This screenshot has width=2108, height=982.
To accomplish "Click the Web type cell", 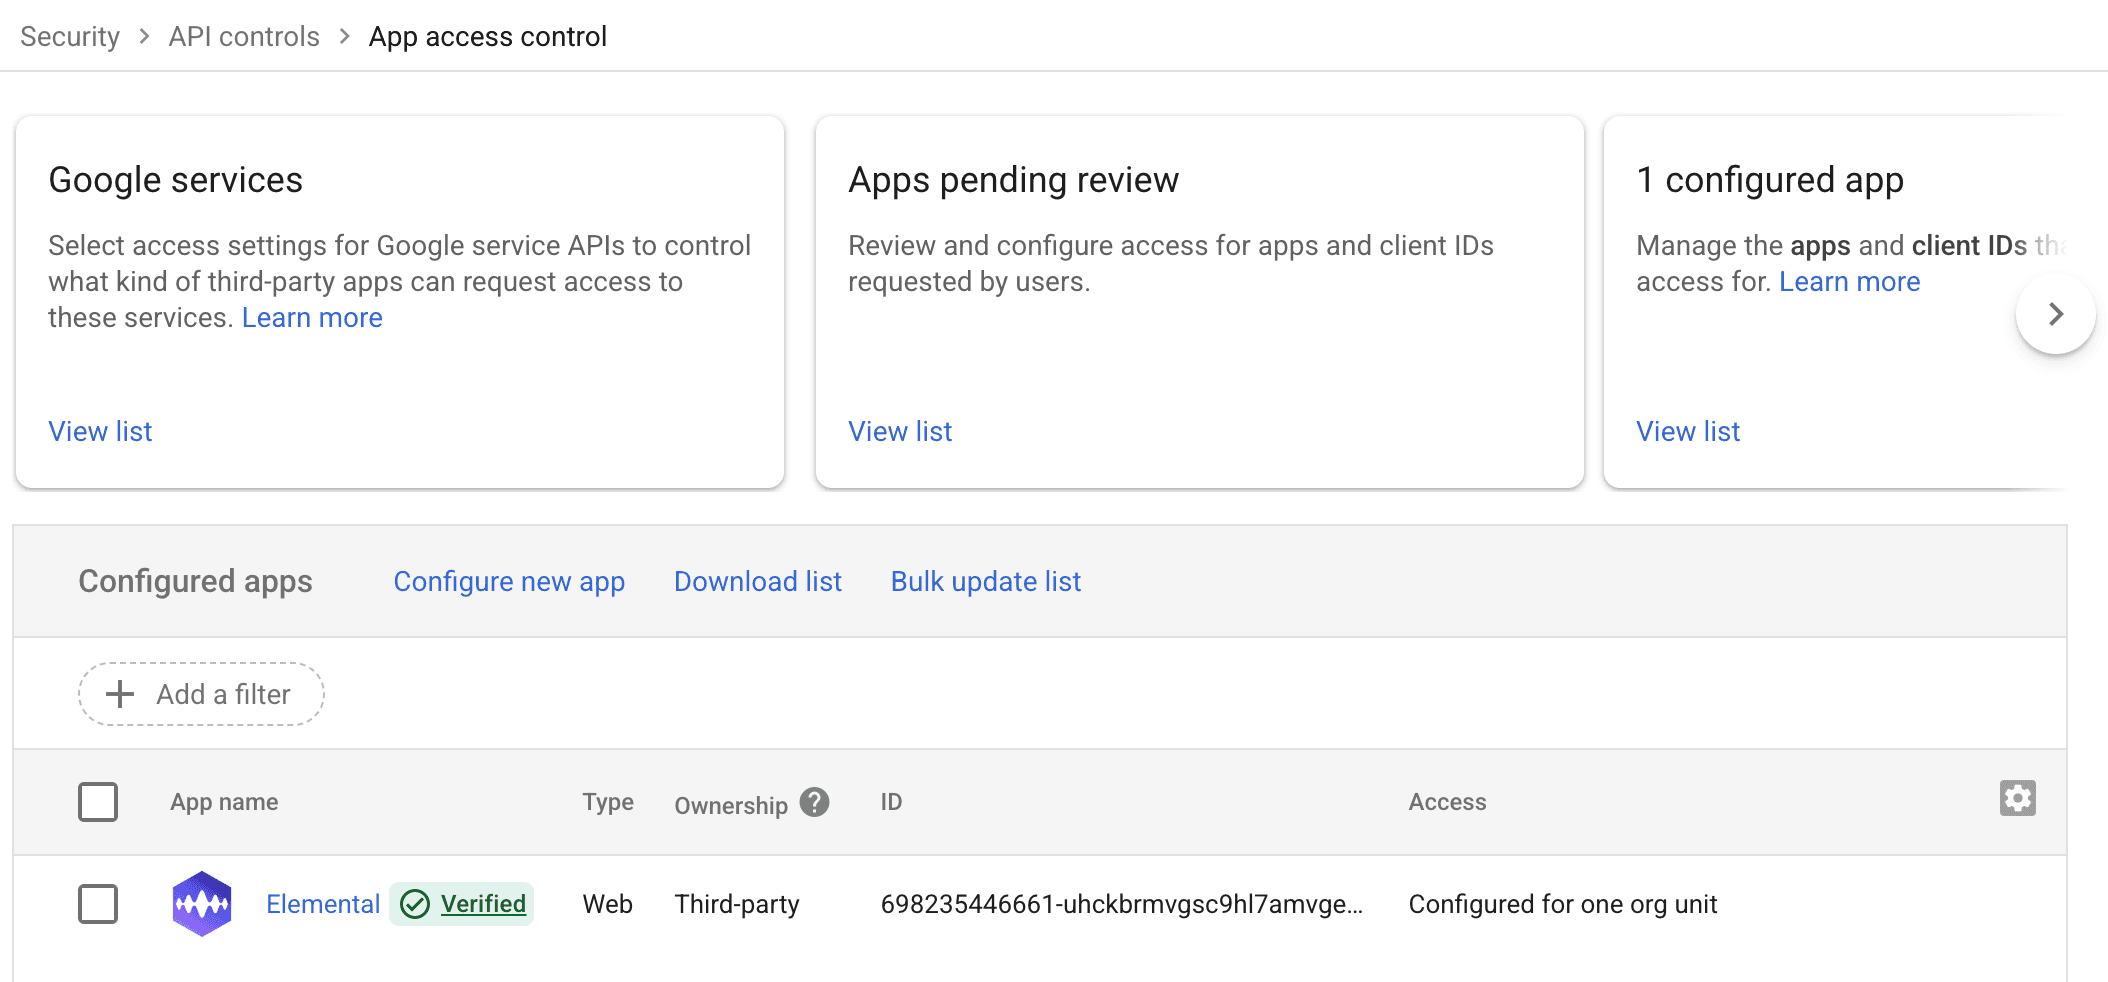I will pos(608,904).
